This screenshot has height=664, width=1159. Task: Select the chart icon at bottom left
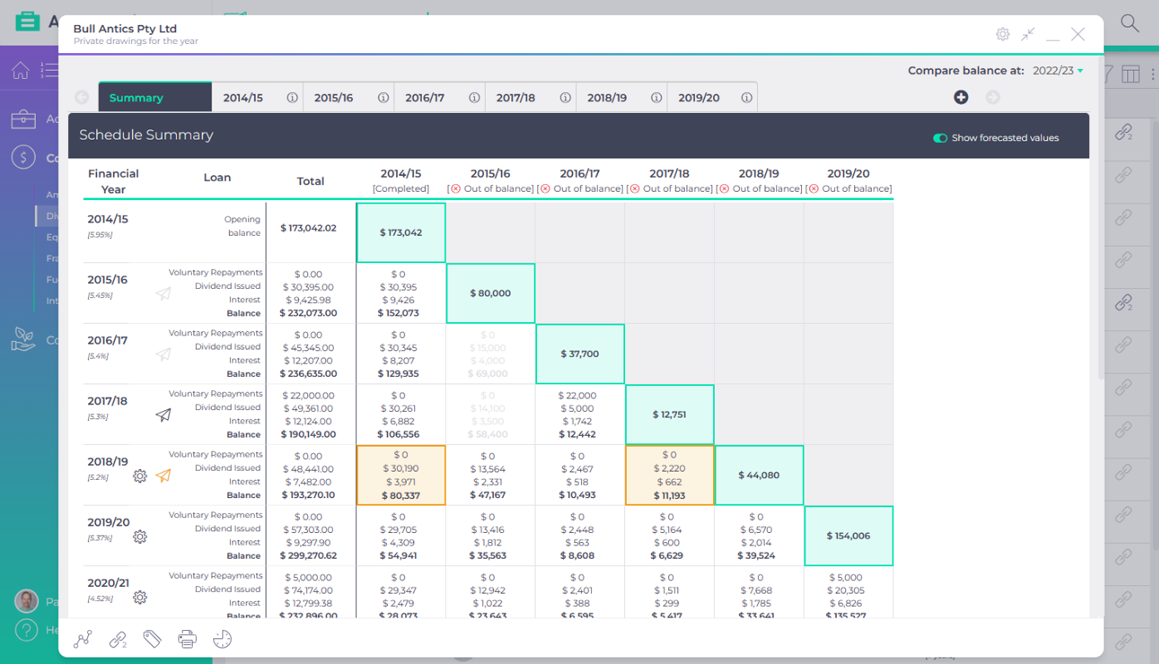pyautogui.click(x=83, y=638)
